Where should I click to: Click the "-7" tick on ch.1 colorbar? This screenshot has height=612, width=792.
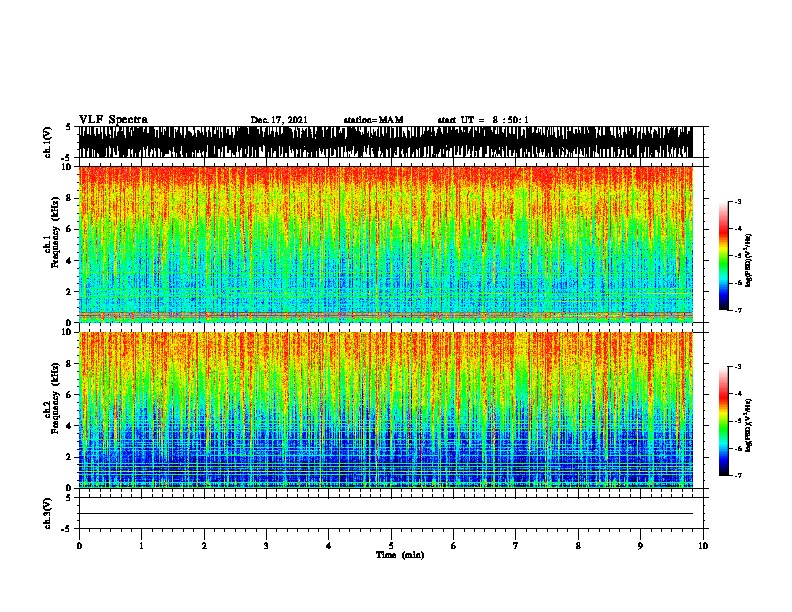click(738, 310)
